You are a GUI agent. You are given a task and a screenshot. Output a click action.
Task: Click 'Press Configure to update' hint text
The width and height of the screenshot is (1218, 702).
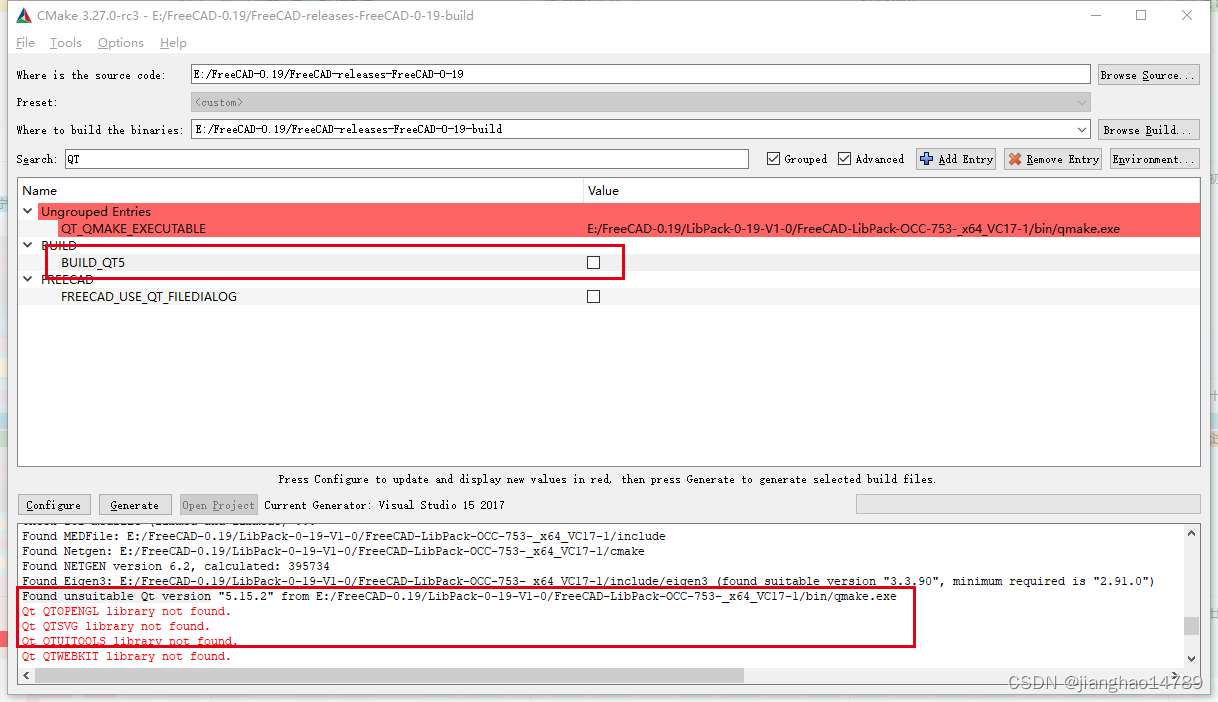pyautogui.click(x=607, y=479)
